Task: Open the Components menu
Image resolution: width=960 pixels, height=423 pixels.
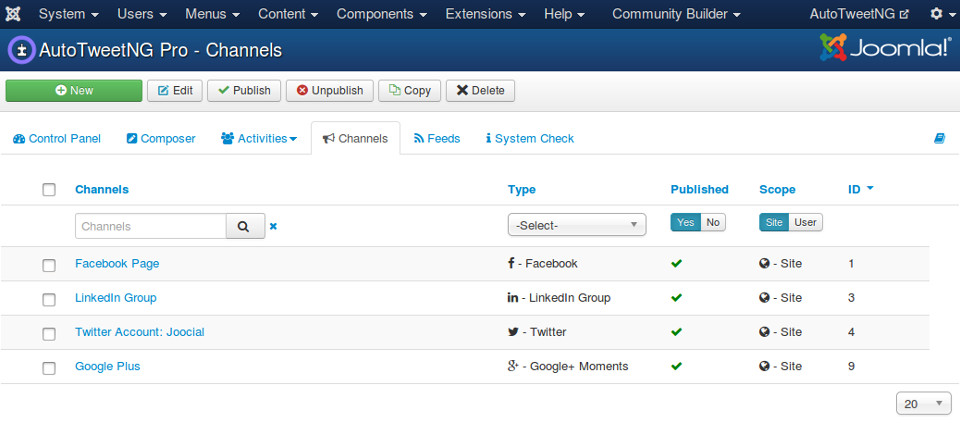Action: point(382,13)
